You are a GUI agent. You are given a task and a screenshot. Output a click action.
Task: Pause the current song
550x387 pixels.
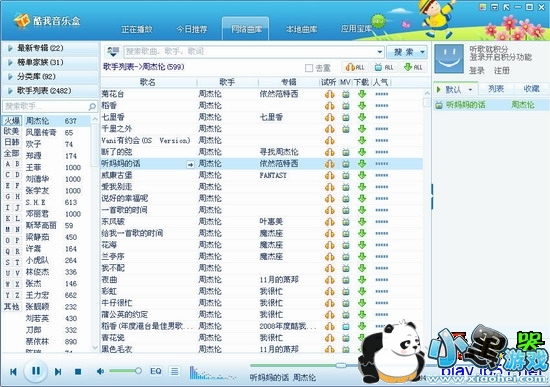(36, 371)
